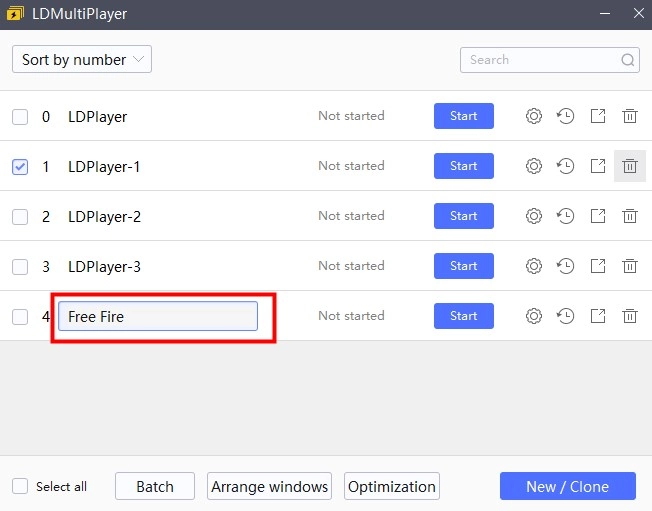Click the Arrange windows button
This screenshot has height=511, width=652.
(x=269, y=486)
